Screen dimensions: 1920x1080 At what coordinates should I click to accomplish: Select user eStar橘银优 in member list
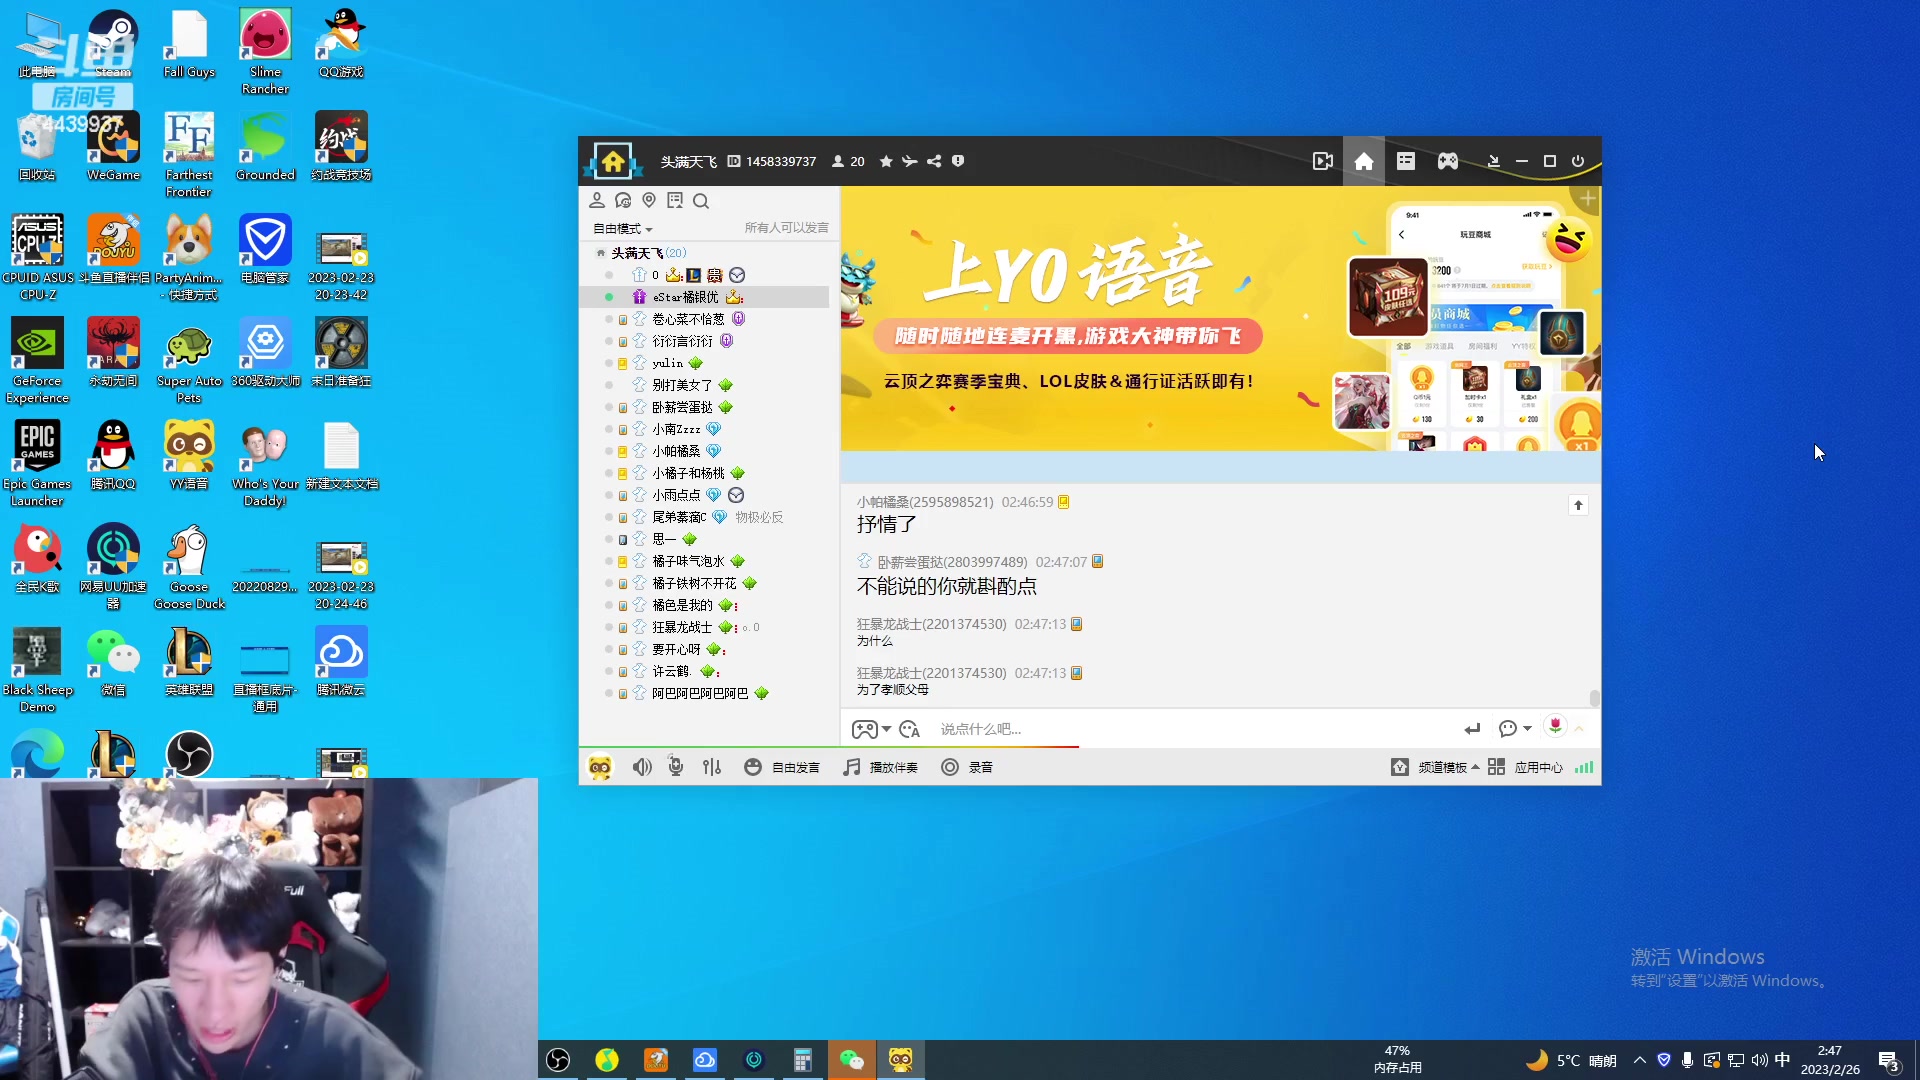pos(705,297)
